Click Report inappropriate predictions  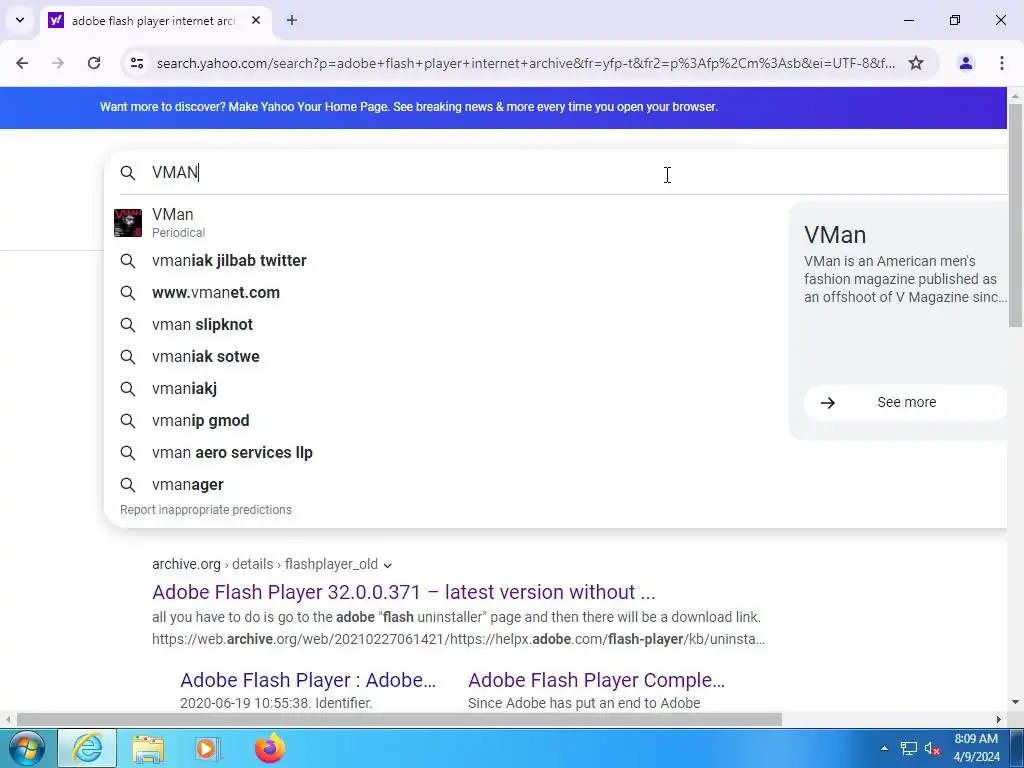point(206,509)
